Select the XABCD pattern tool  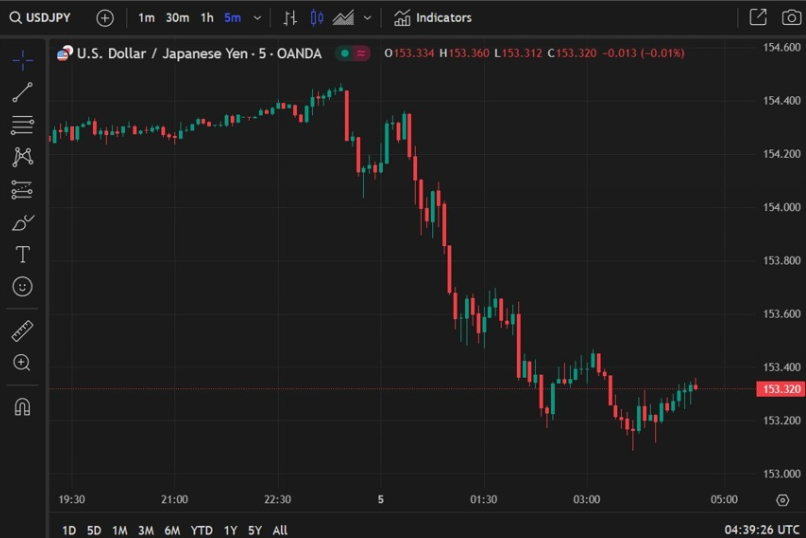[x=23, y=157]
